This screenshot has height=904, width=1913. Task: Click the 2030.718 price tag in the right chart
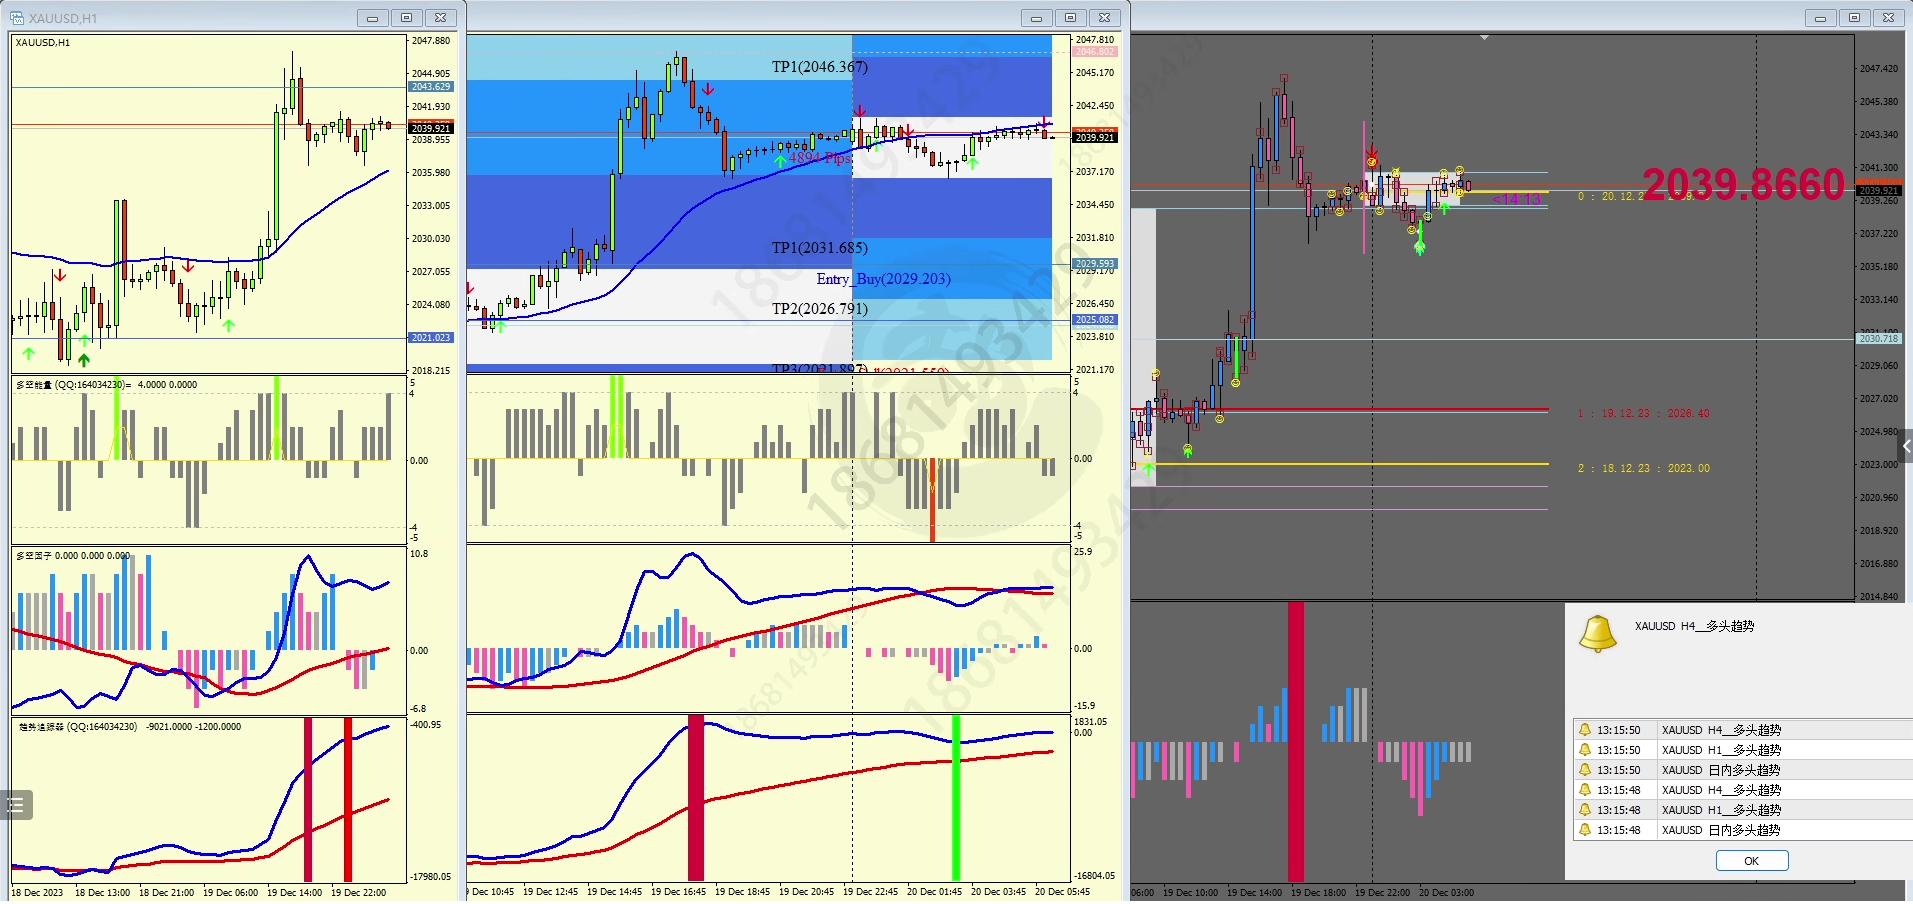(x=1878, y=339)
